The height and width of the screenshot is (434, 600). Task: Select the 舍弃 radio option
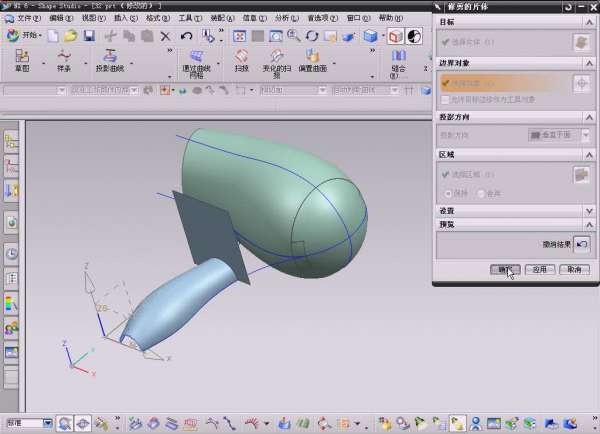pyautogui.click(x=480, y=193)
